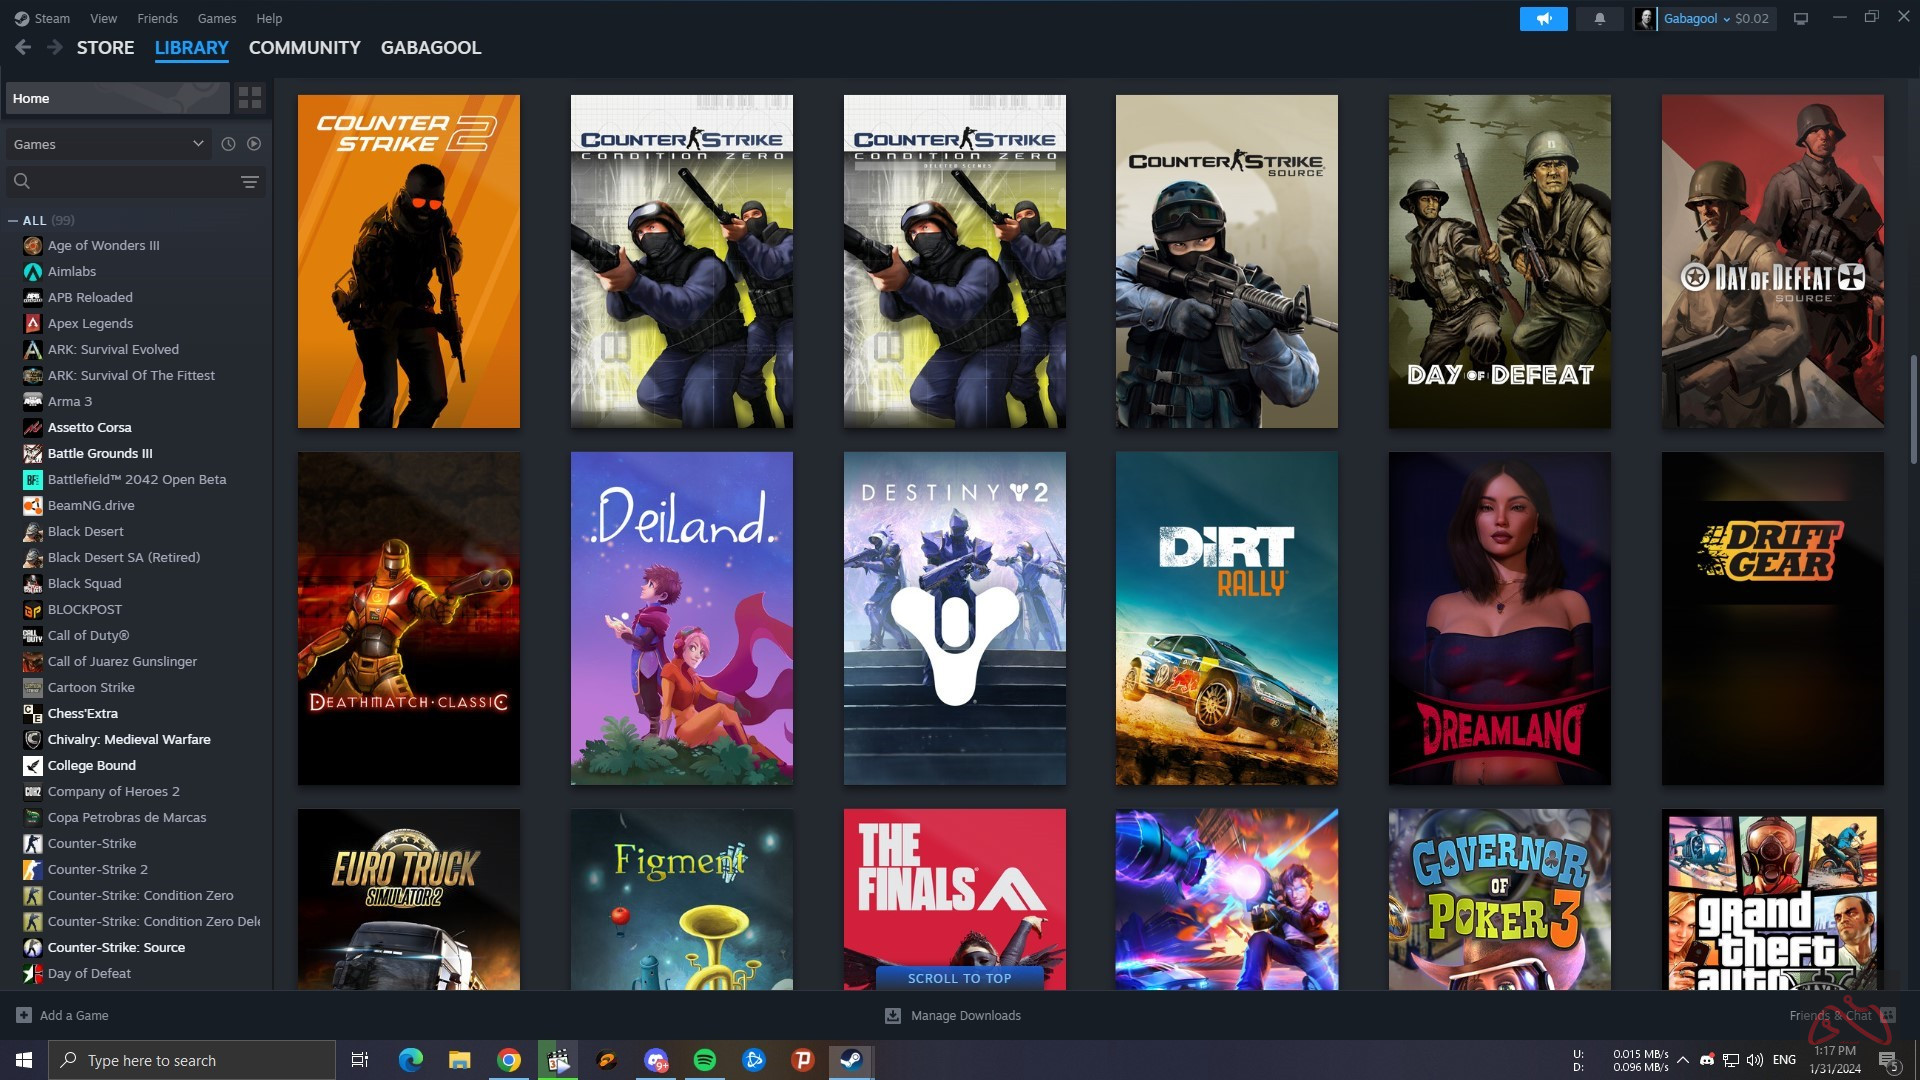Open the notifications bell
Image resolution: width=1920 pixels, height=1080 pixels.
1599,18
